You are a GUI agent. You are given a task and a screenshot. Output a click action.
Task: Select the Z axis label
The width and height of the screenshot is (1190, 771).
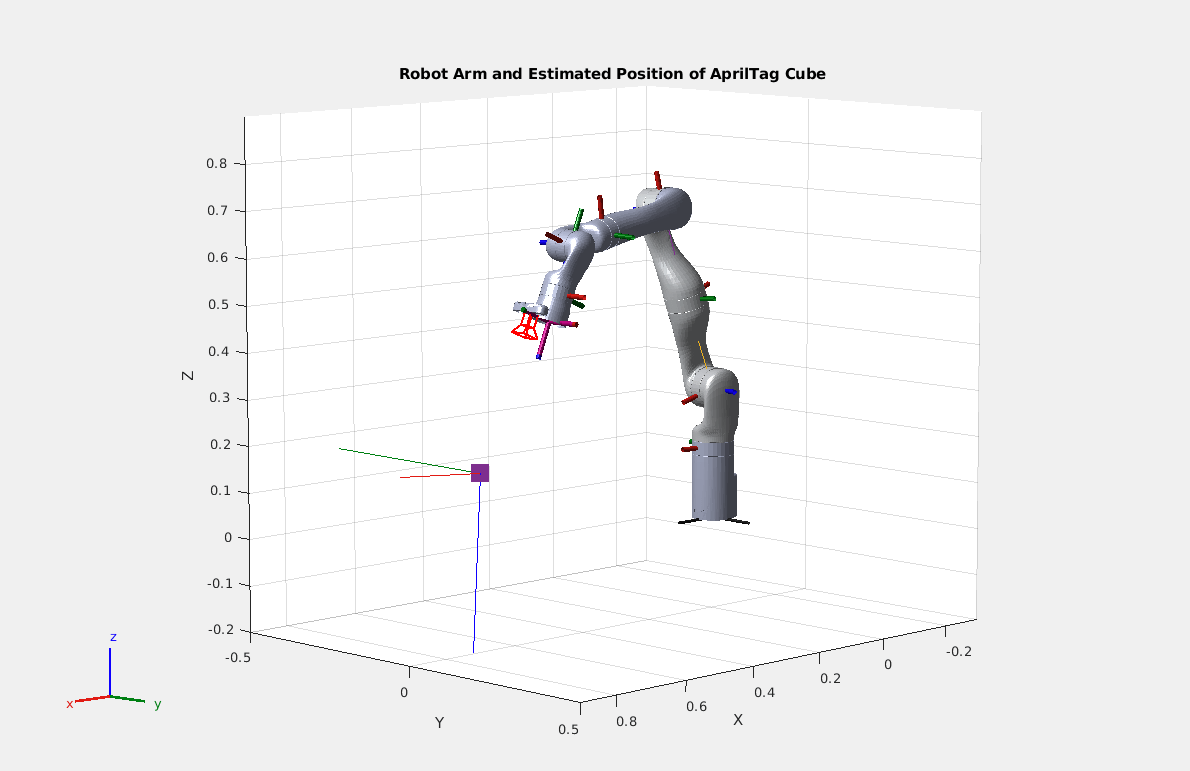[187, 375]
